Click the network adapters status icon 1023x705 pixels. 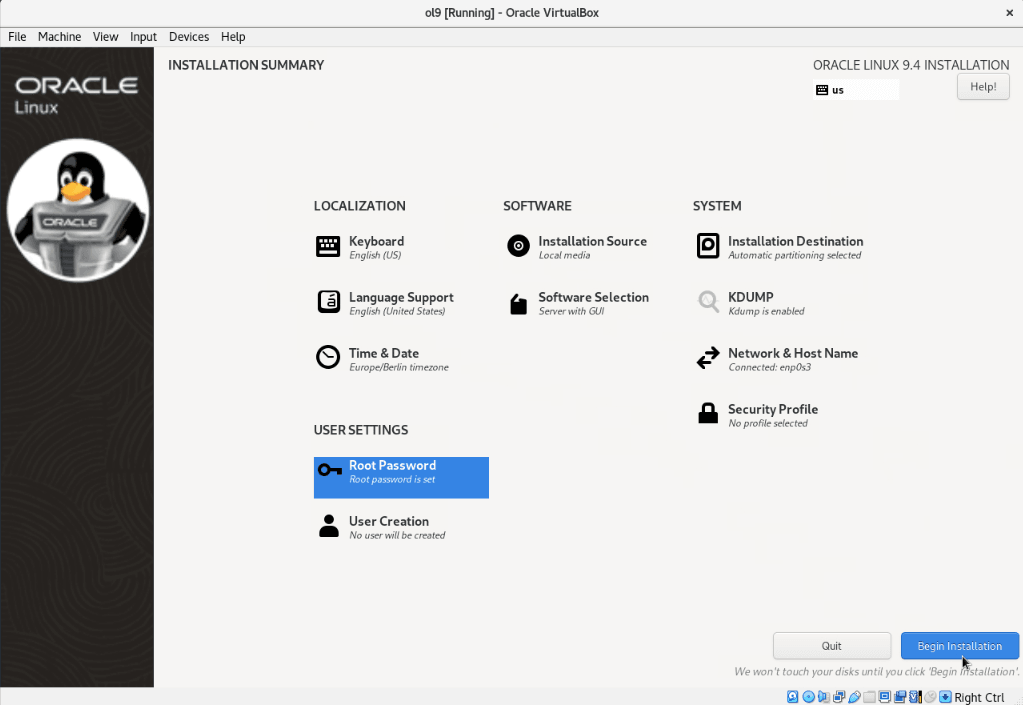pos(839,697)
